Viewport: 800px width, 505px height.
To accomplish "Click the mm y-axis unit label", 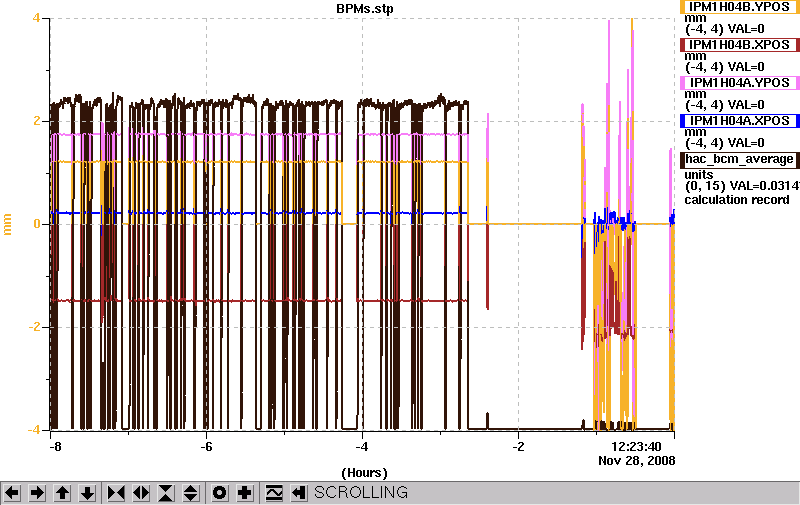I will 7,224.
